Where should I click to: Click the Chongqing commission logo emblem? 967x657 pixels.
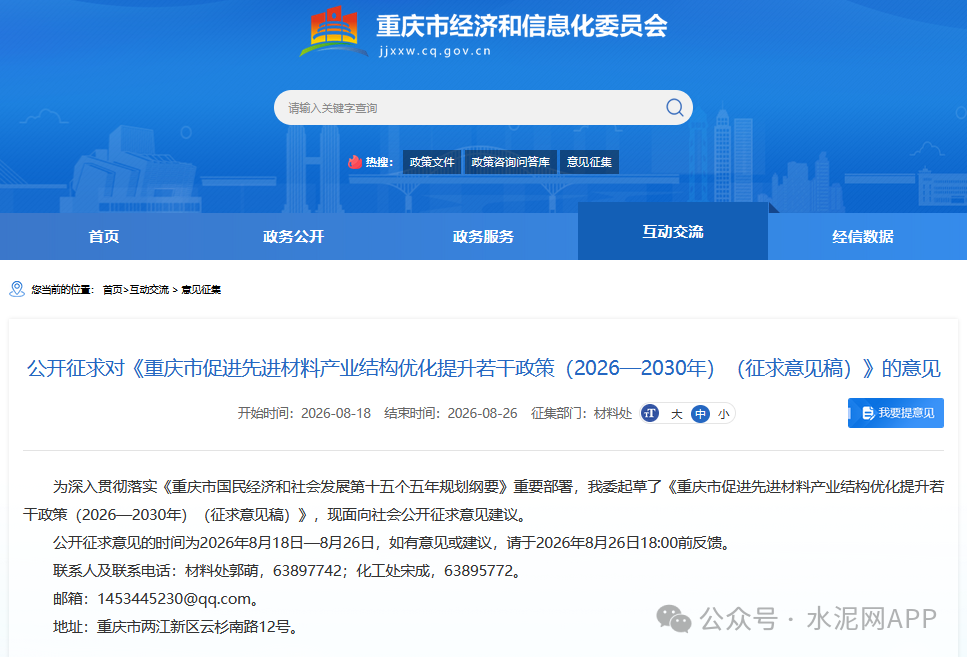click(334, 31)
